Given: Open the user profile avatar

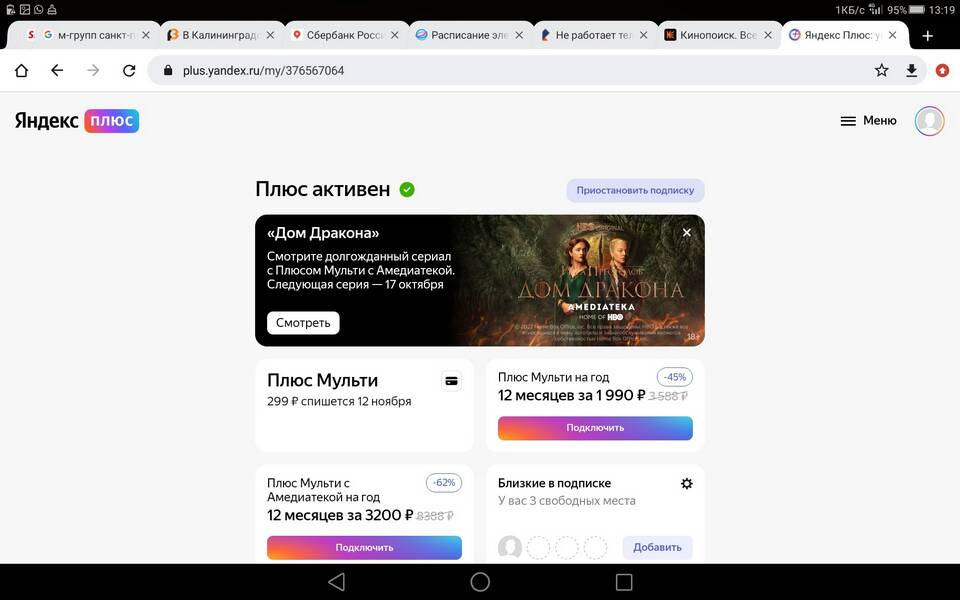Looking at the screenshot, I should click(x=929, y=121).
